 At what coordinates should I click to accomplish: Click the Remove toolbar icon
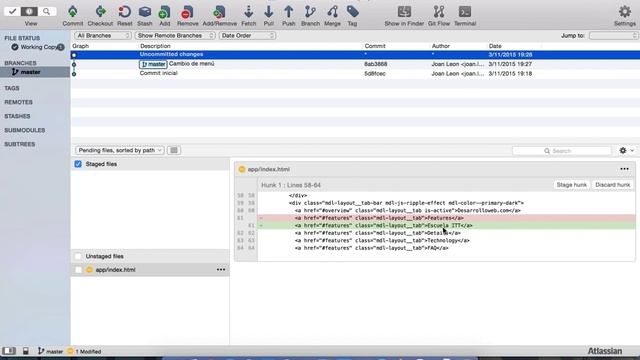(187, 16)
